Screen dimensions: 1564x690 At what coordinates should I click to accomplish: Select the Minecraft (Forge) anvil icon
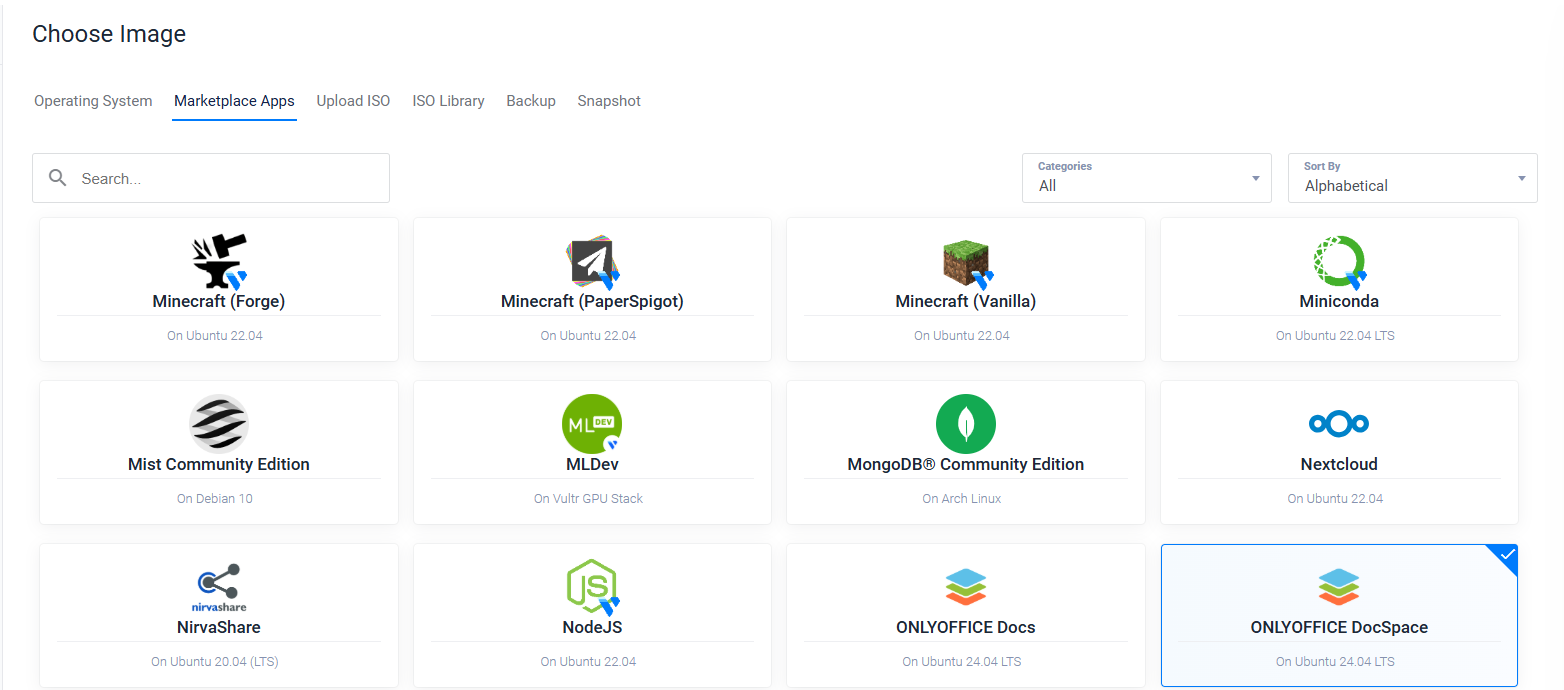pos(219,261)
